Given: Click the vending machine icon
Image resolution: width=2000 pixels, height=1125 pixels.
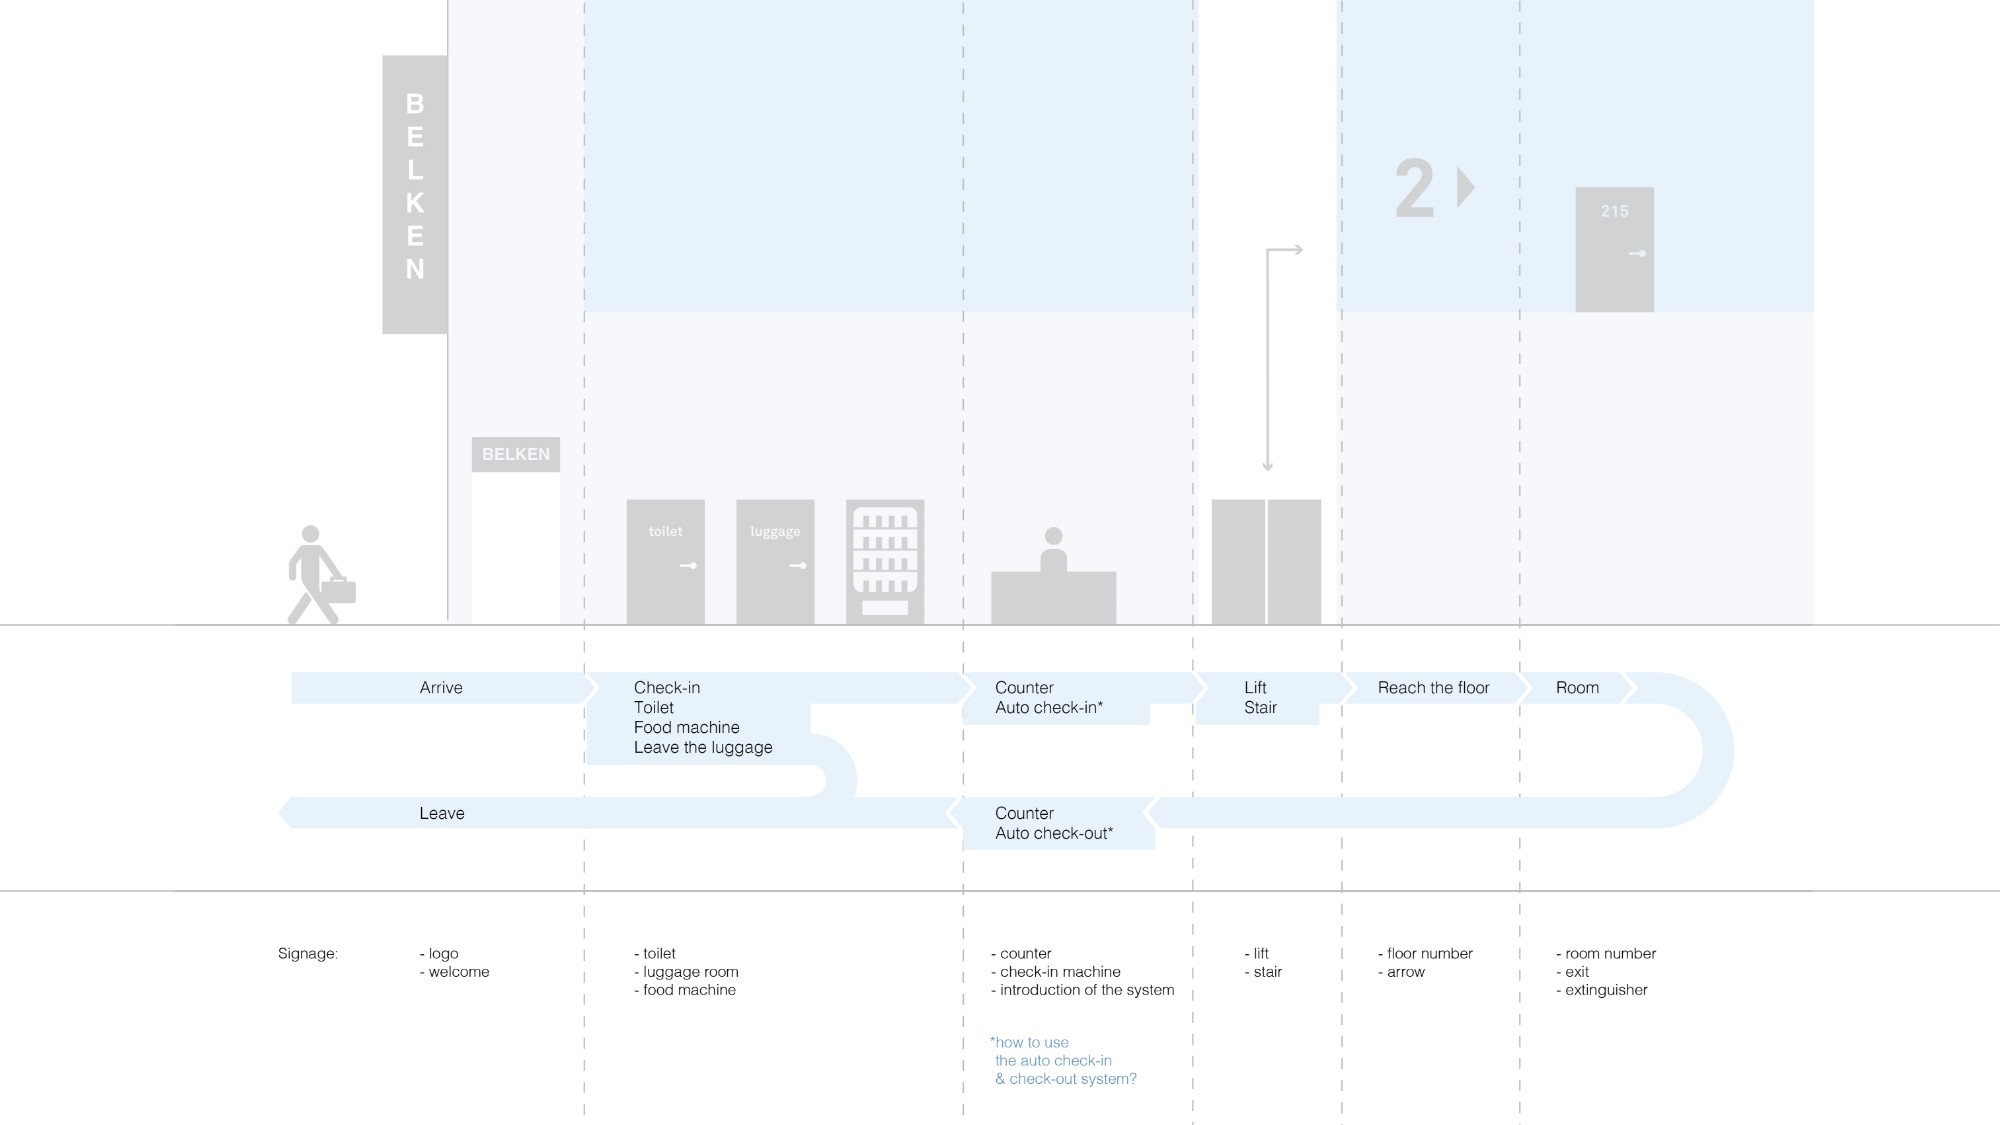Looking at the screenshot, I should [885, 562].
